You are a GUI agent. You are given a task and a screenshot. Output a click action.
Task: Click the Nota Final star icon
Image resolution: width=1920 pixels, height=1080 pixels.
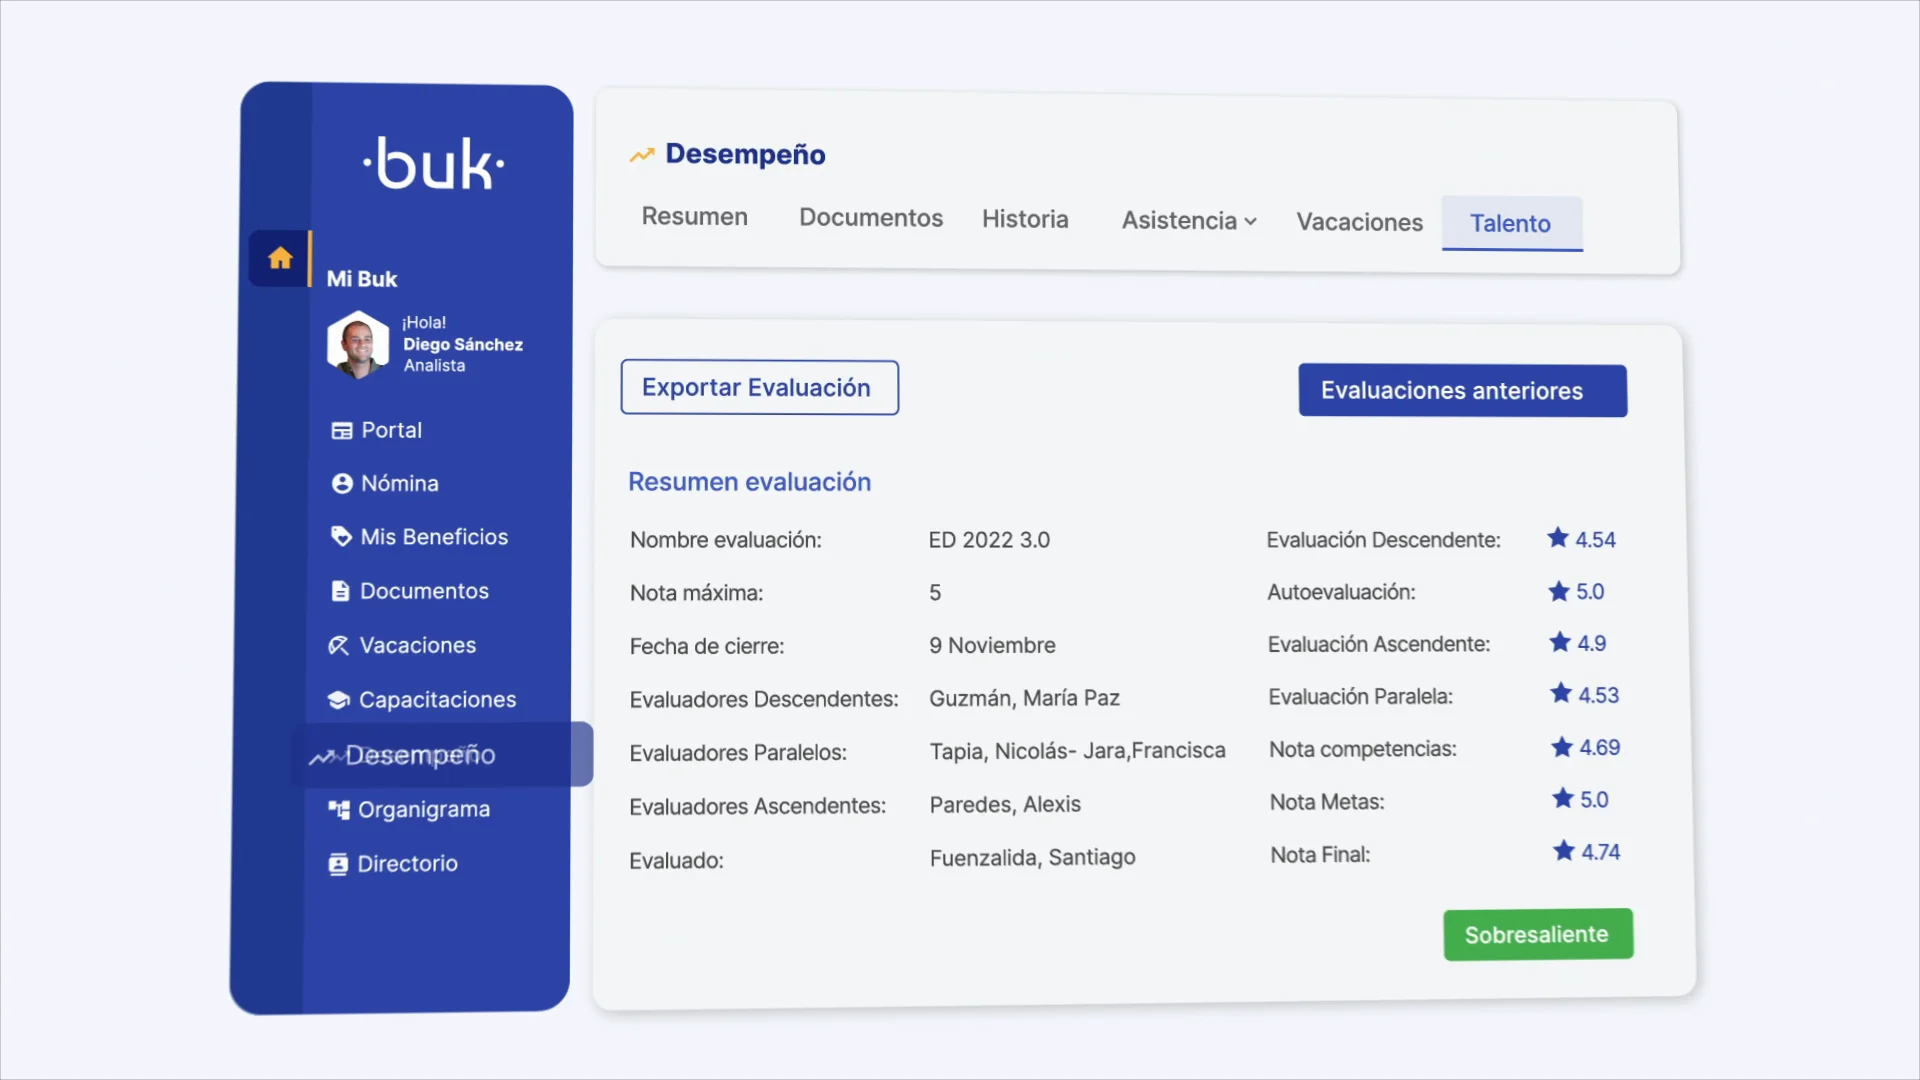tap(1564, 851)
